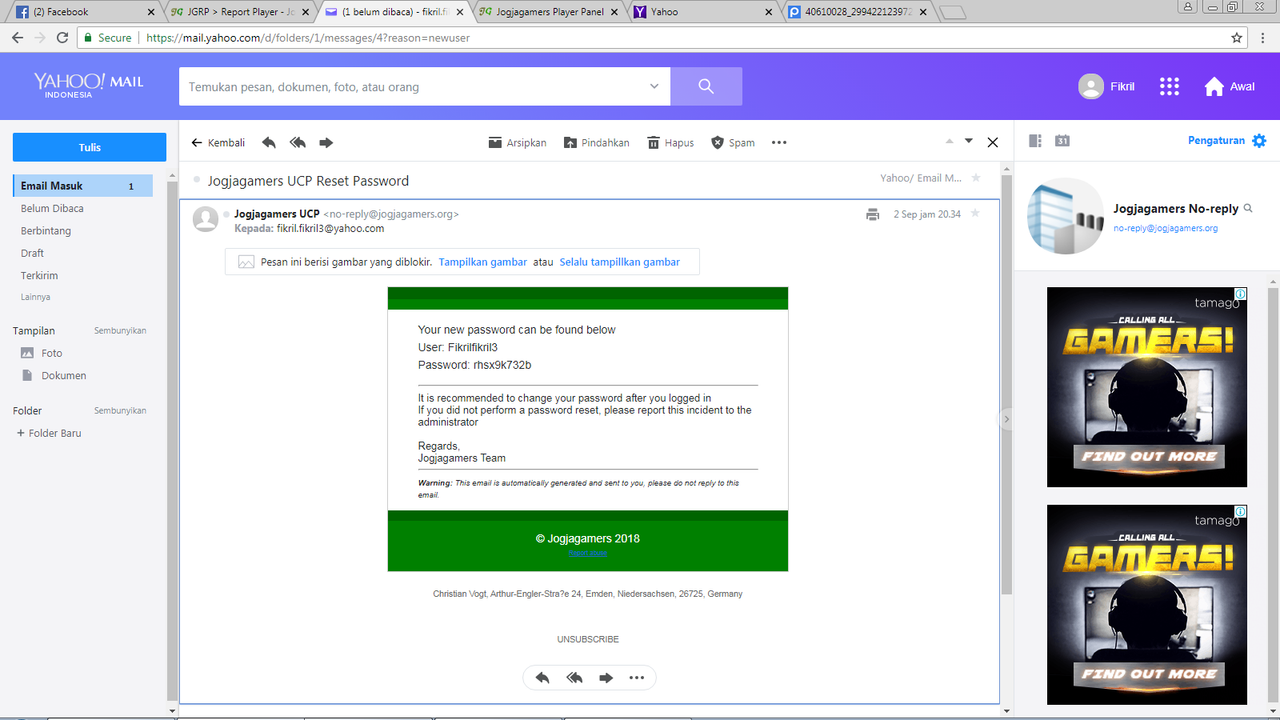1280x720 pixels.
Task: Mark the message as Spam
Action: [733, 143]
